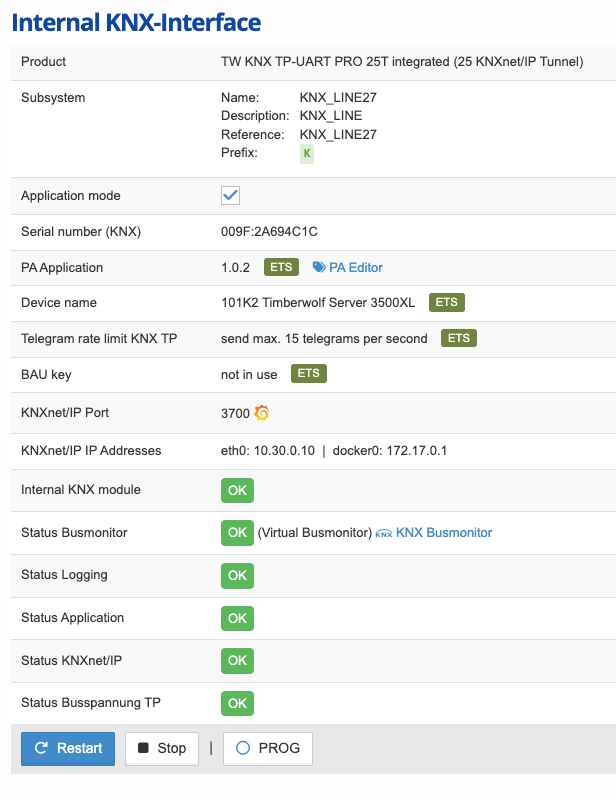Image resolution: width=616 pixels, height=799 pixels.
Task: Click OK badge for Status Busmonitor
Action: (x=237, y=532)
